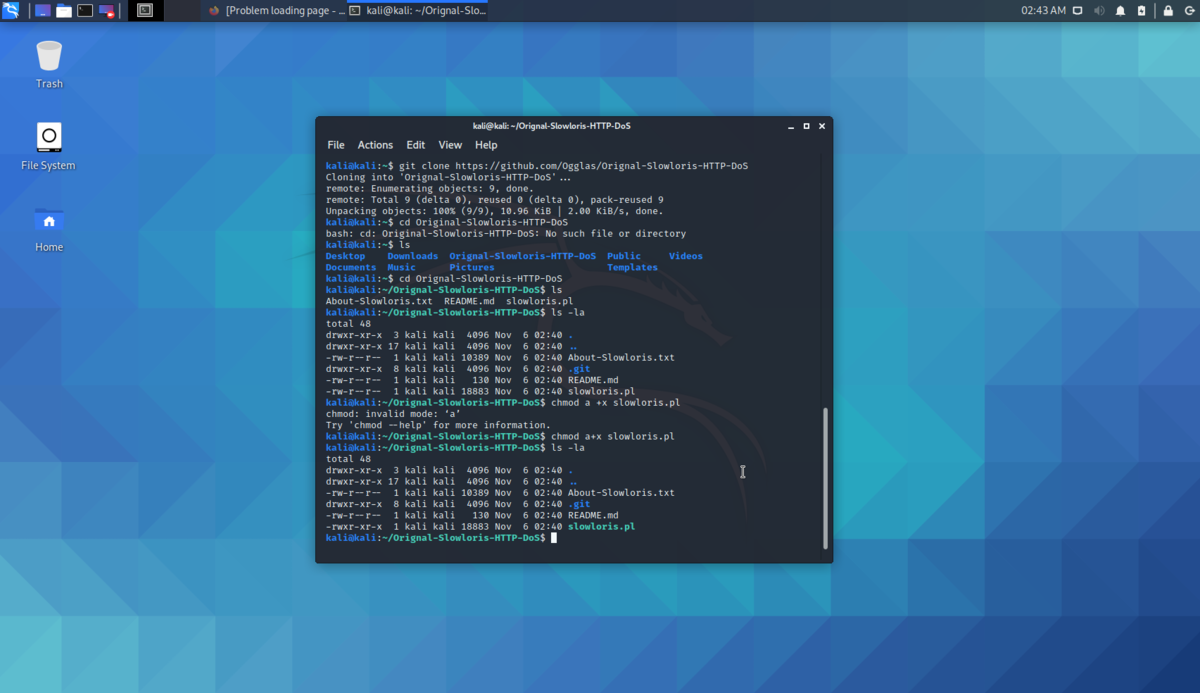
Task: Select kali@kali terminal taskbar button
Action: point(419,10)
